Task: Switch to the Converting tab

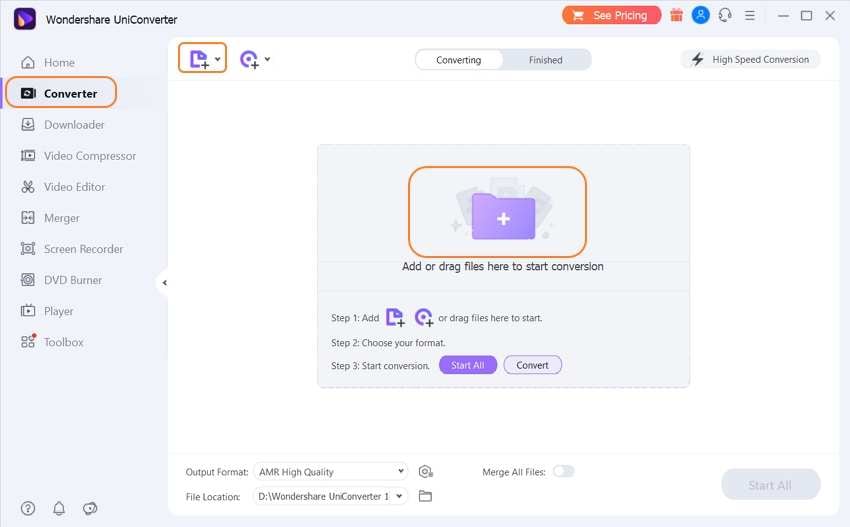Action: [459, 60]
